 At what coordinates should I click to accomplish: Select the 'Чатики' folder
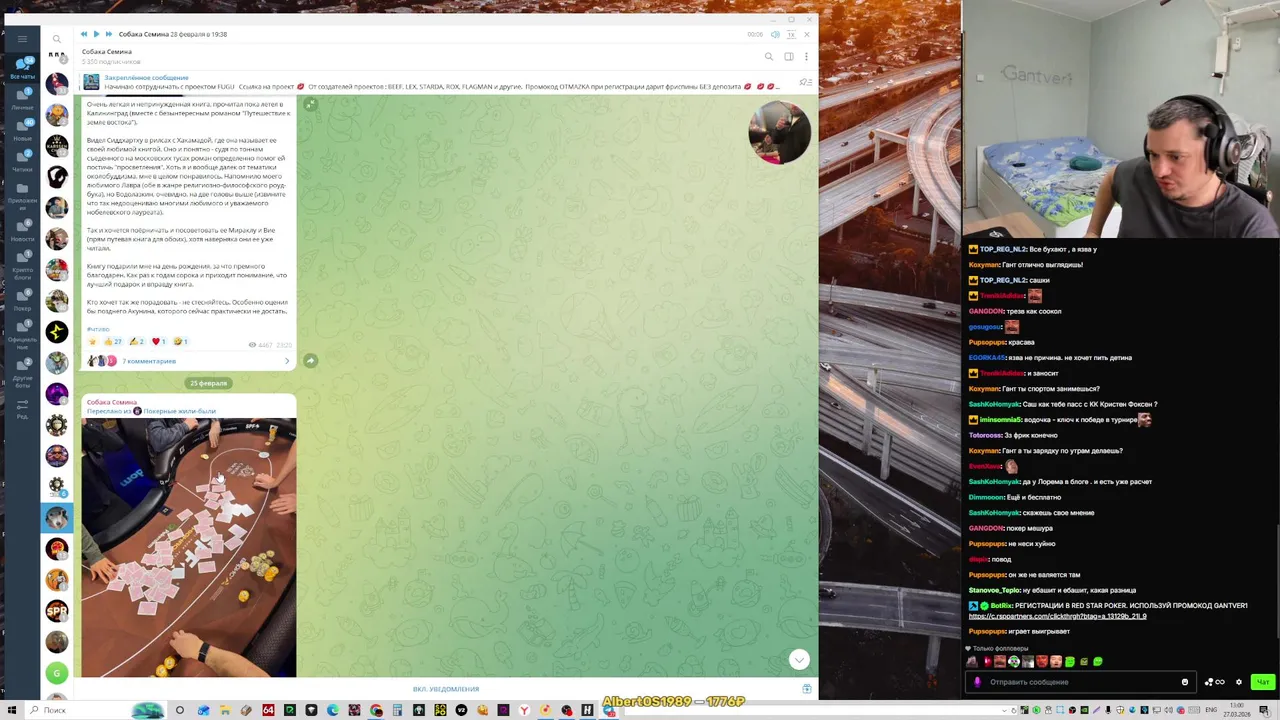click(x=22, y=160)
